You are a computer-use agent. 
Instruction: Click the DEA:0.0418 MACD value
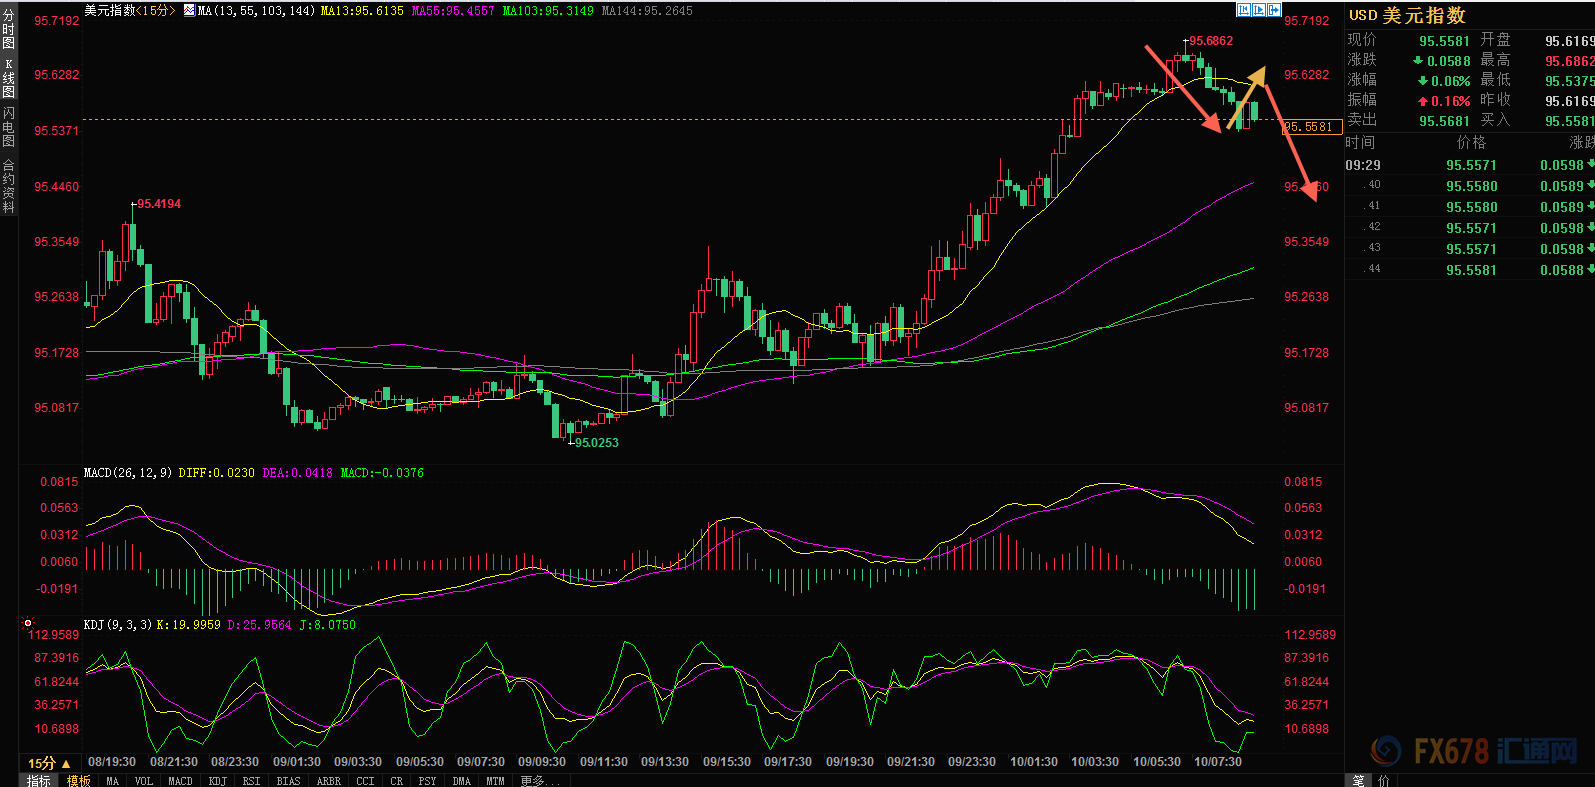pos(297,473)
